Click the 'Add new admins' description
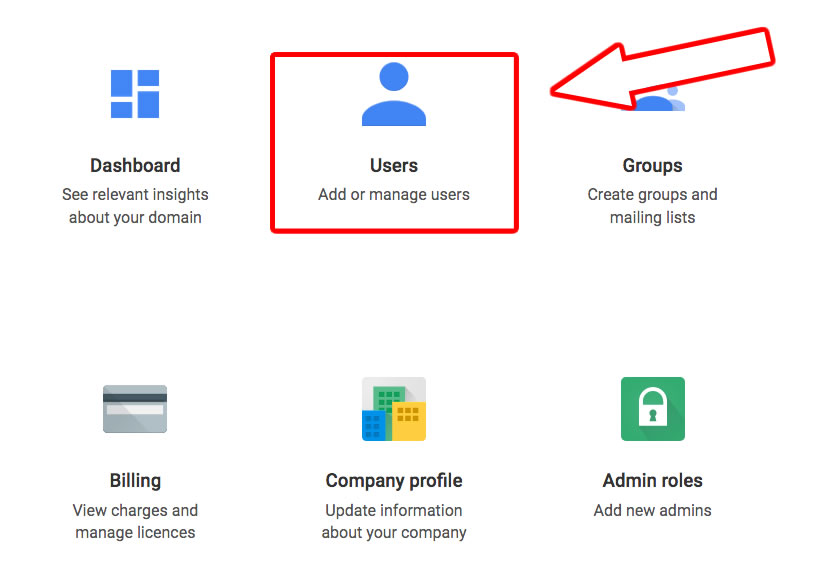 point(652,510)
